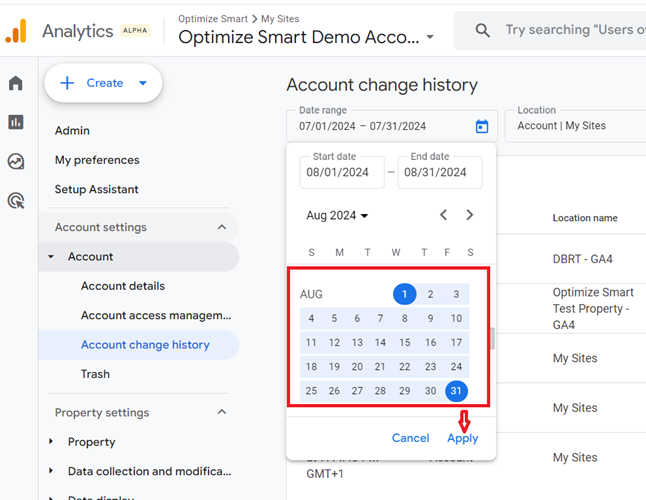The width and height of the screenshot is (646, 500).
Task: Open the Admin menu item
Action: (x=72, y=131)
